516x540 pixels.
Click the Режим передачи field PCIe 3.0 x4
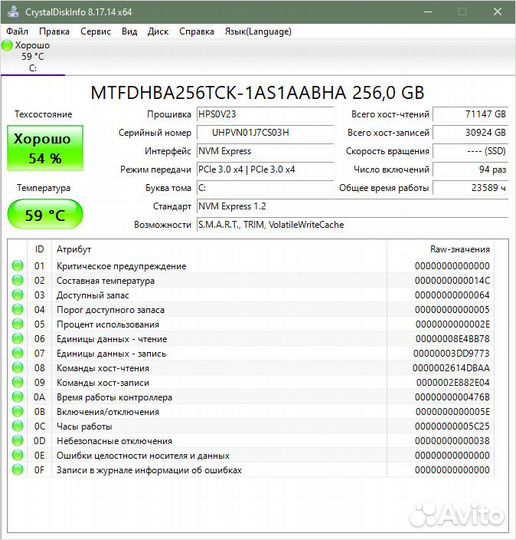click(265, 169)
